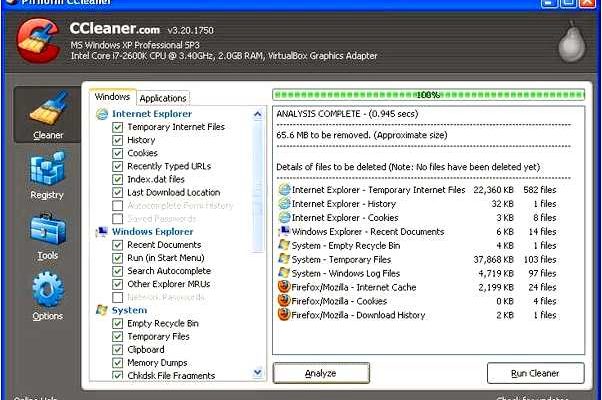Click the icon beside Windows Explorer - Recent Documents result
602x400 pixels.
284,231
